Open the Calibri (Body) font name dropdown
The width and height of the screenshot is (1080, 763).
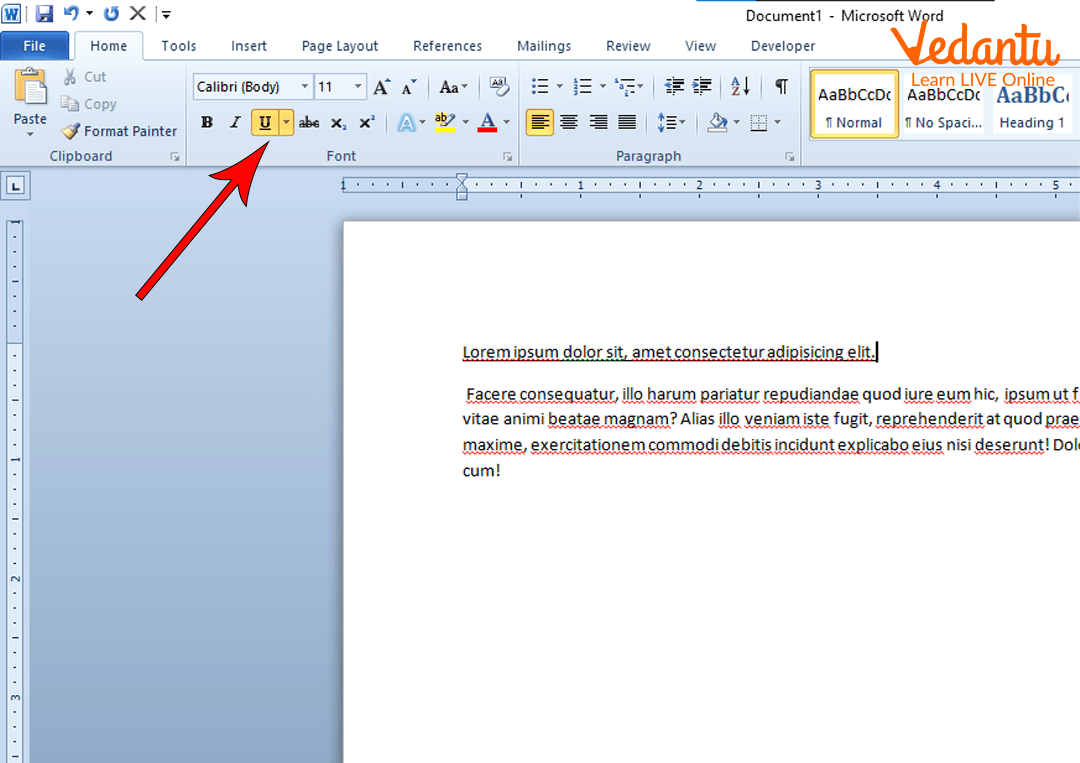pos(305,87)
